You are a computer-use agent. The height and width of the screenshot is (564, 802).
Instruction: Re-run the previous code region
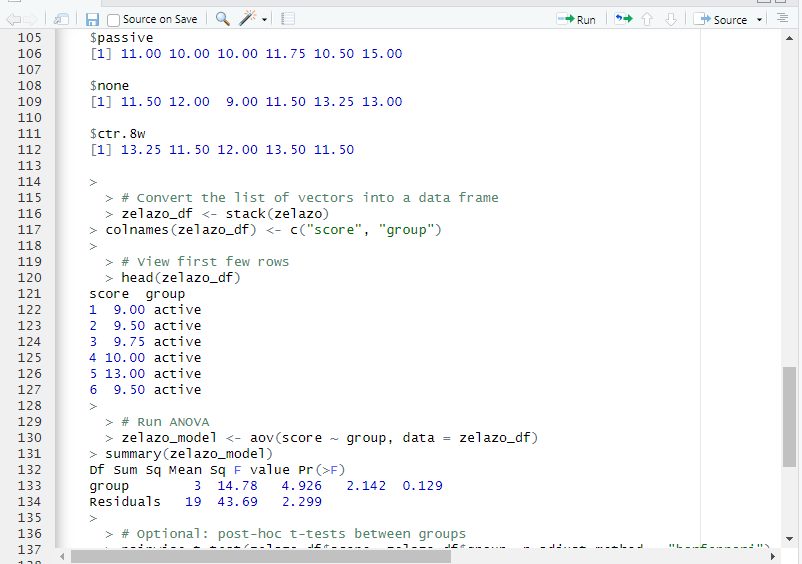point(624,19)
